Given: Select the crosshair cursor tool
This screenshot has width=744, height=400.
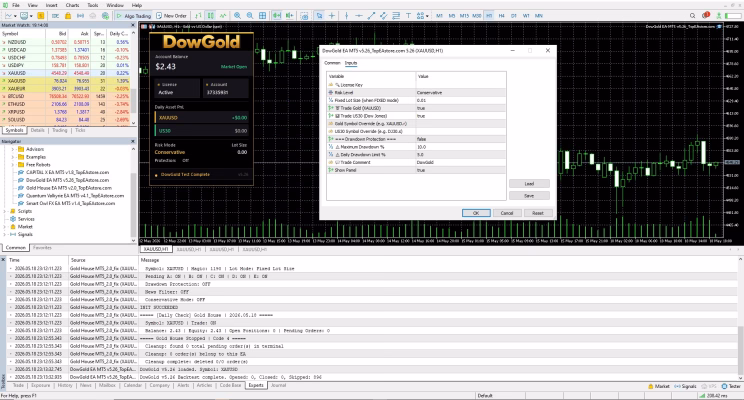Looking at the screenshot, I should point(332,16).
